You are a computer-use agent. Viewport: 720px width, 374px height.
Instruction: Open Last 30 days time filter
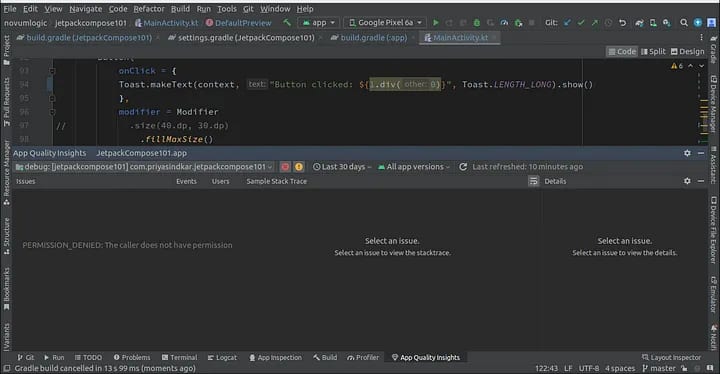pos(342,167)
